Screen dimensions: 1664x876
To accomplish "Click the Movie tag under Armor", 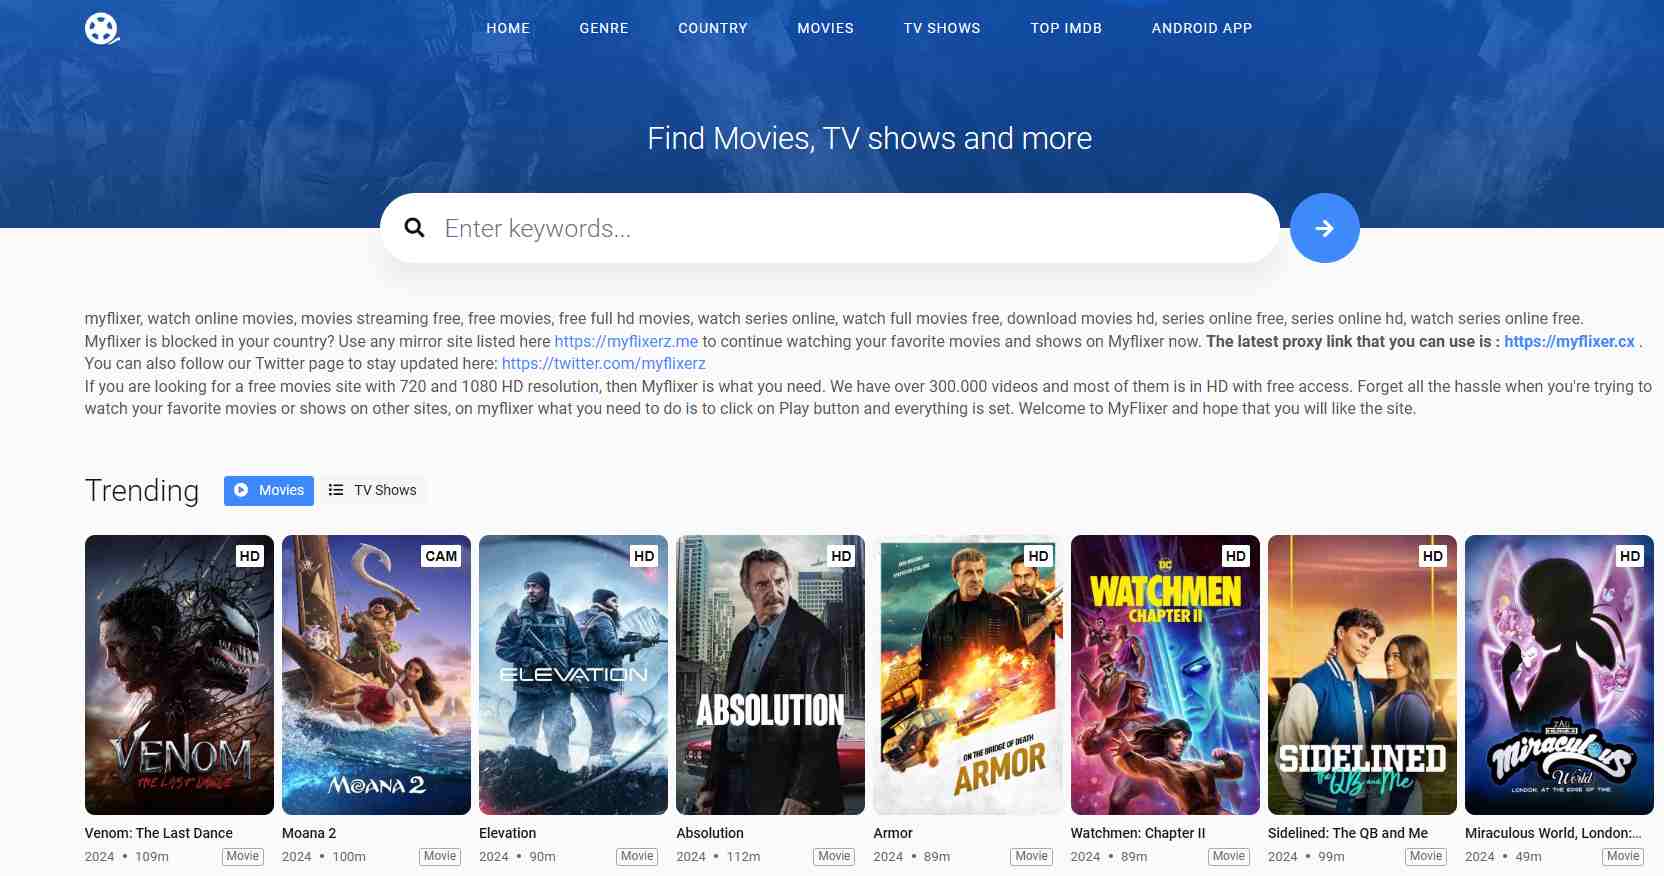I will (x=1031, y=857).
